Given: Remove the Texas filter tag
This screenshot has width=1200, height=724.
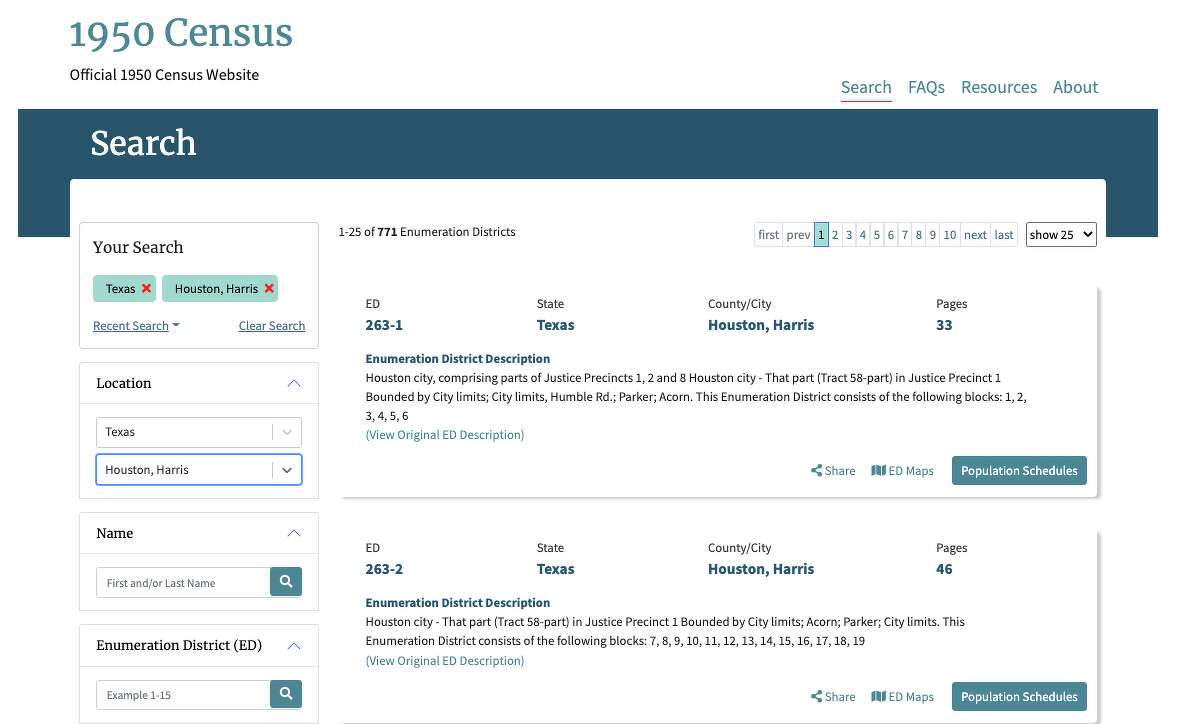Looking at the screenshot, I should point(146,288).
